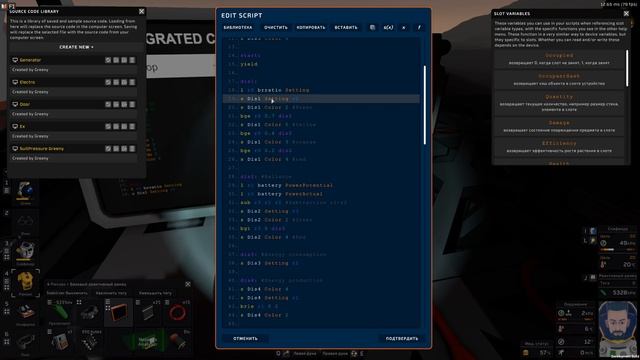
Task: Click the clipboard icon beside ВСТАВИТЬ
Action: [372, 27]
